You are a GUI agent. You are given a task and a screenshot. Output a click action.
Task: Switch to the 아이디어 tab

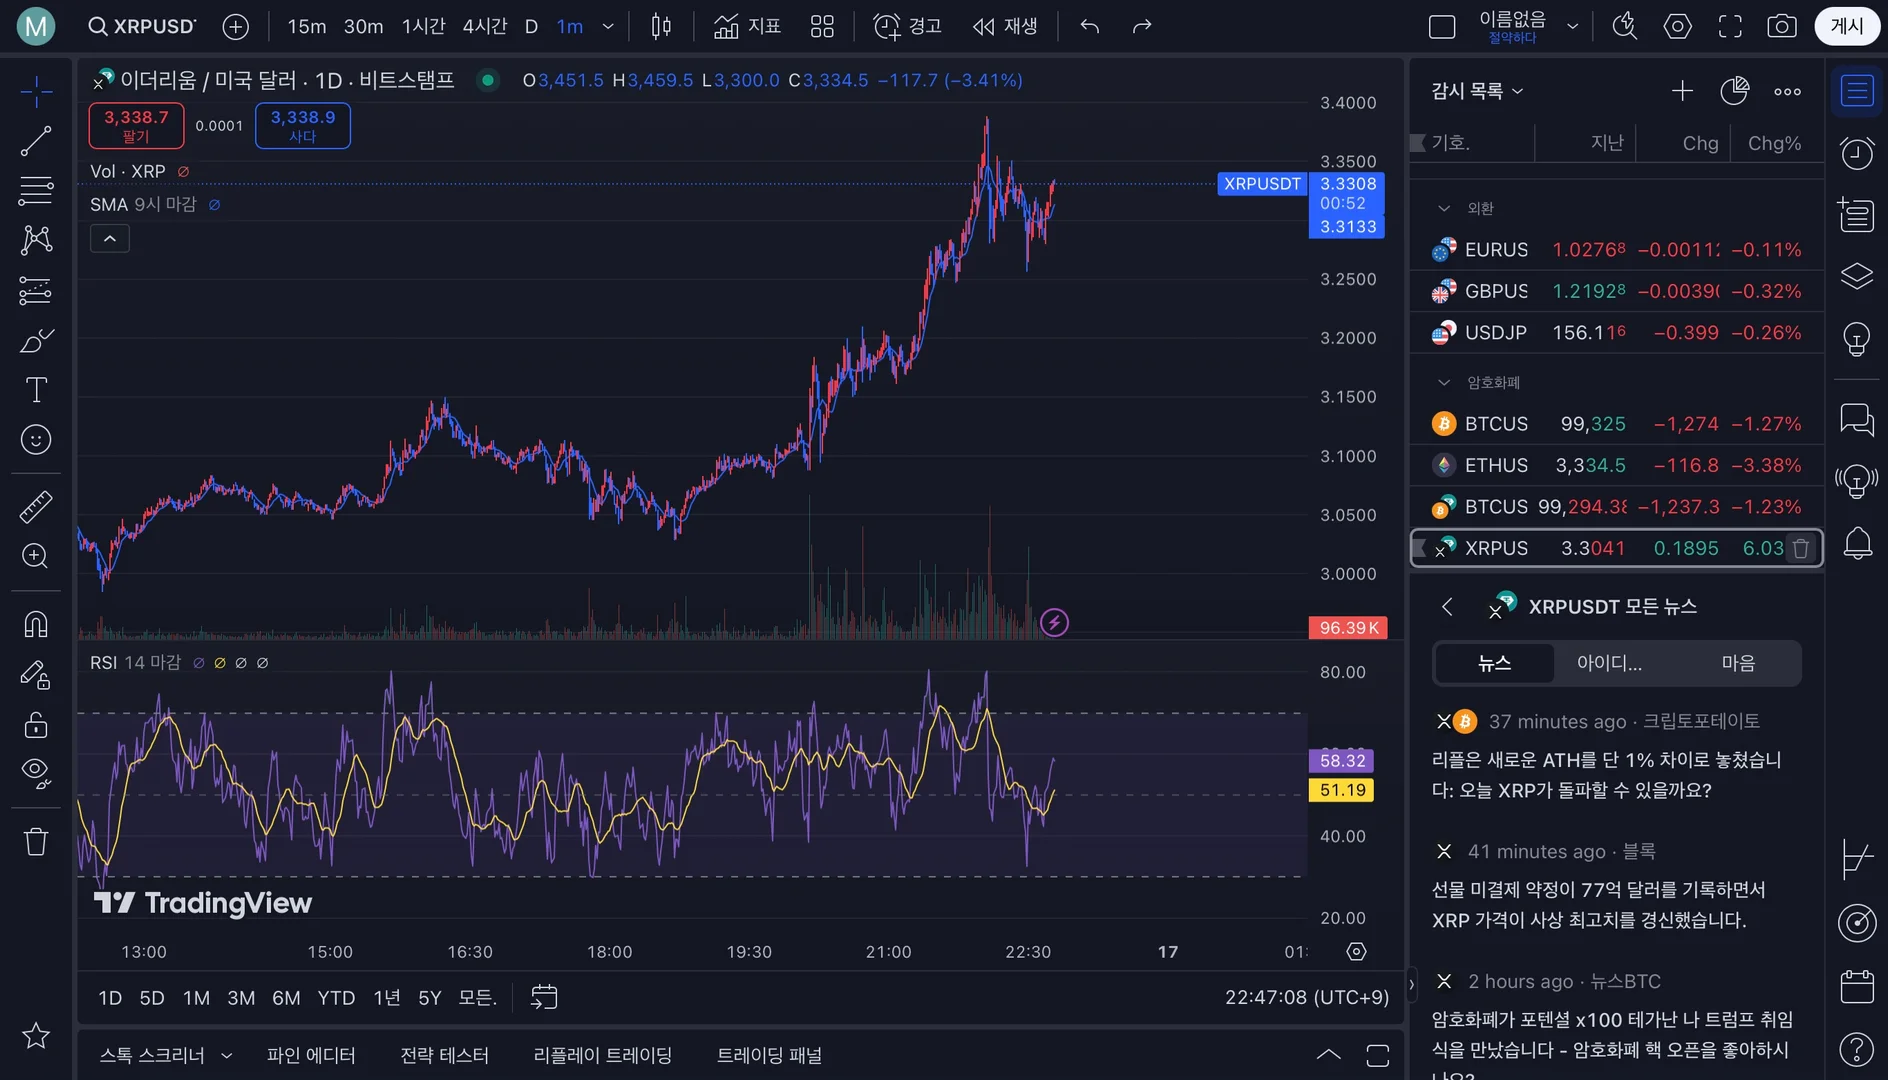click(x=1609, y=663)
